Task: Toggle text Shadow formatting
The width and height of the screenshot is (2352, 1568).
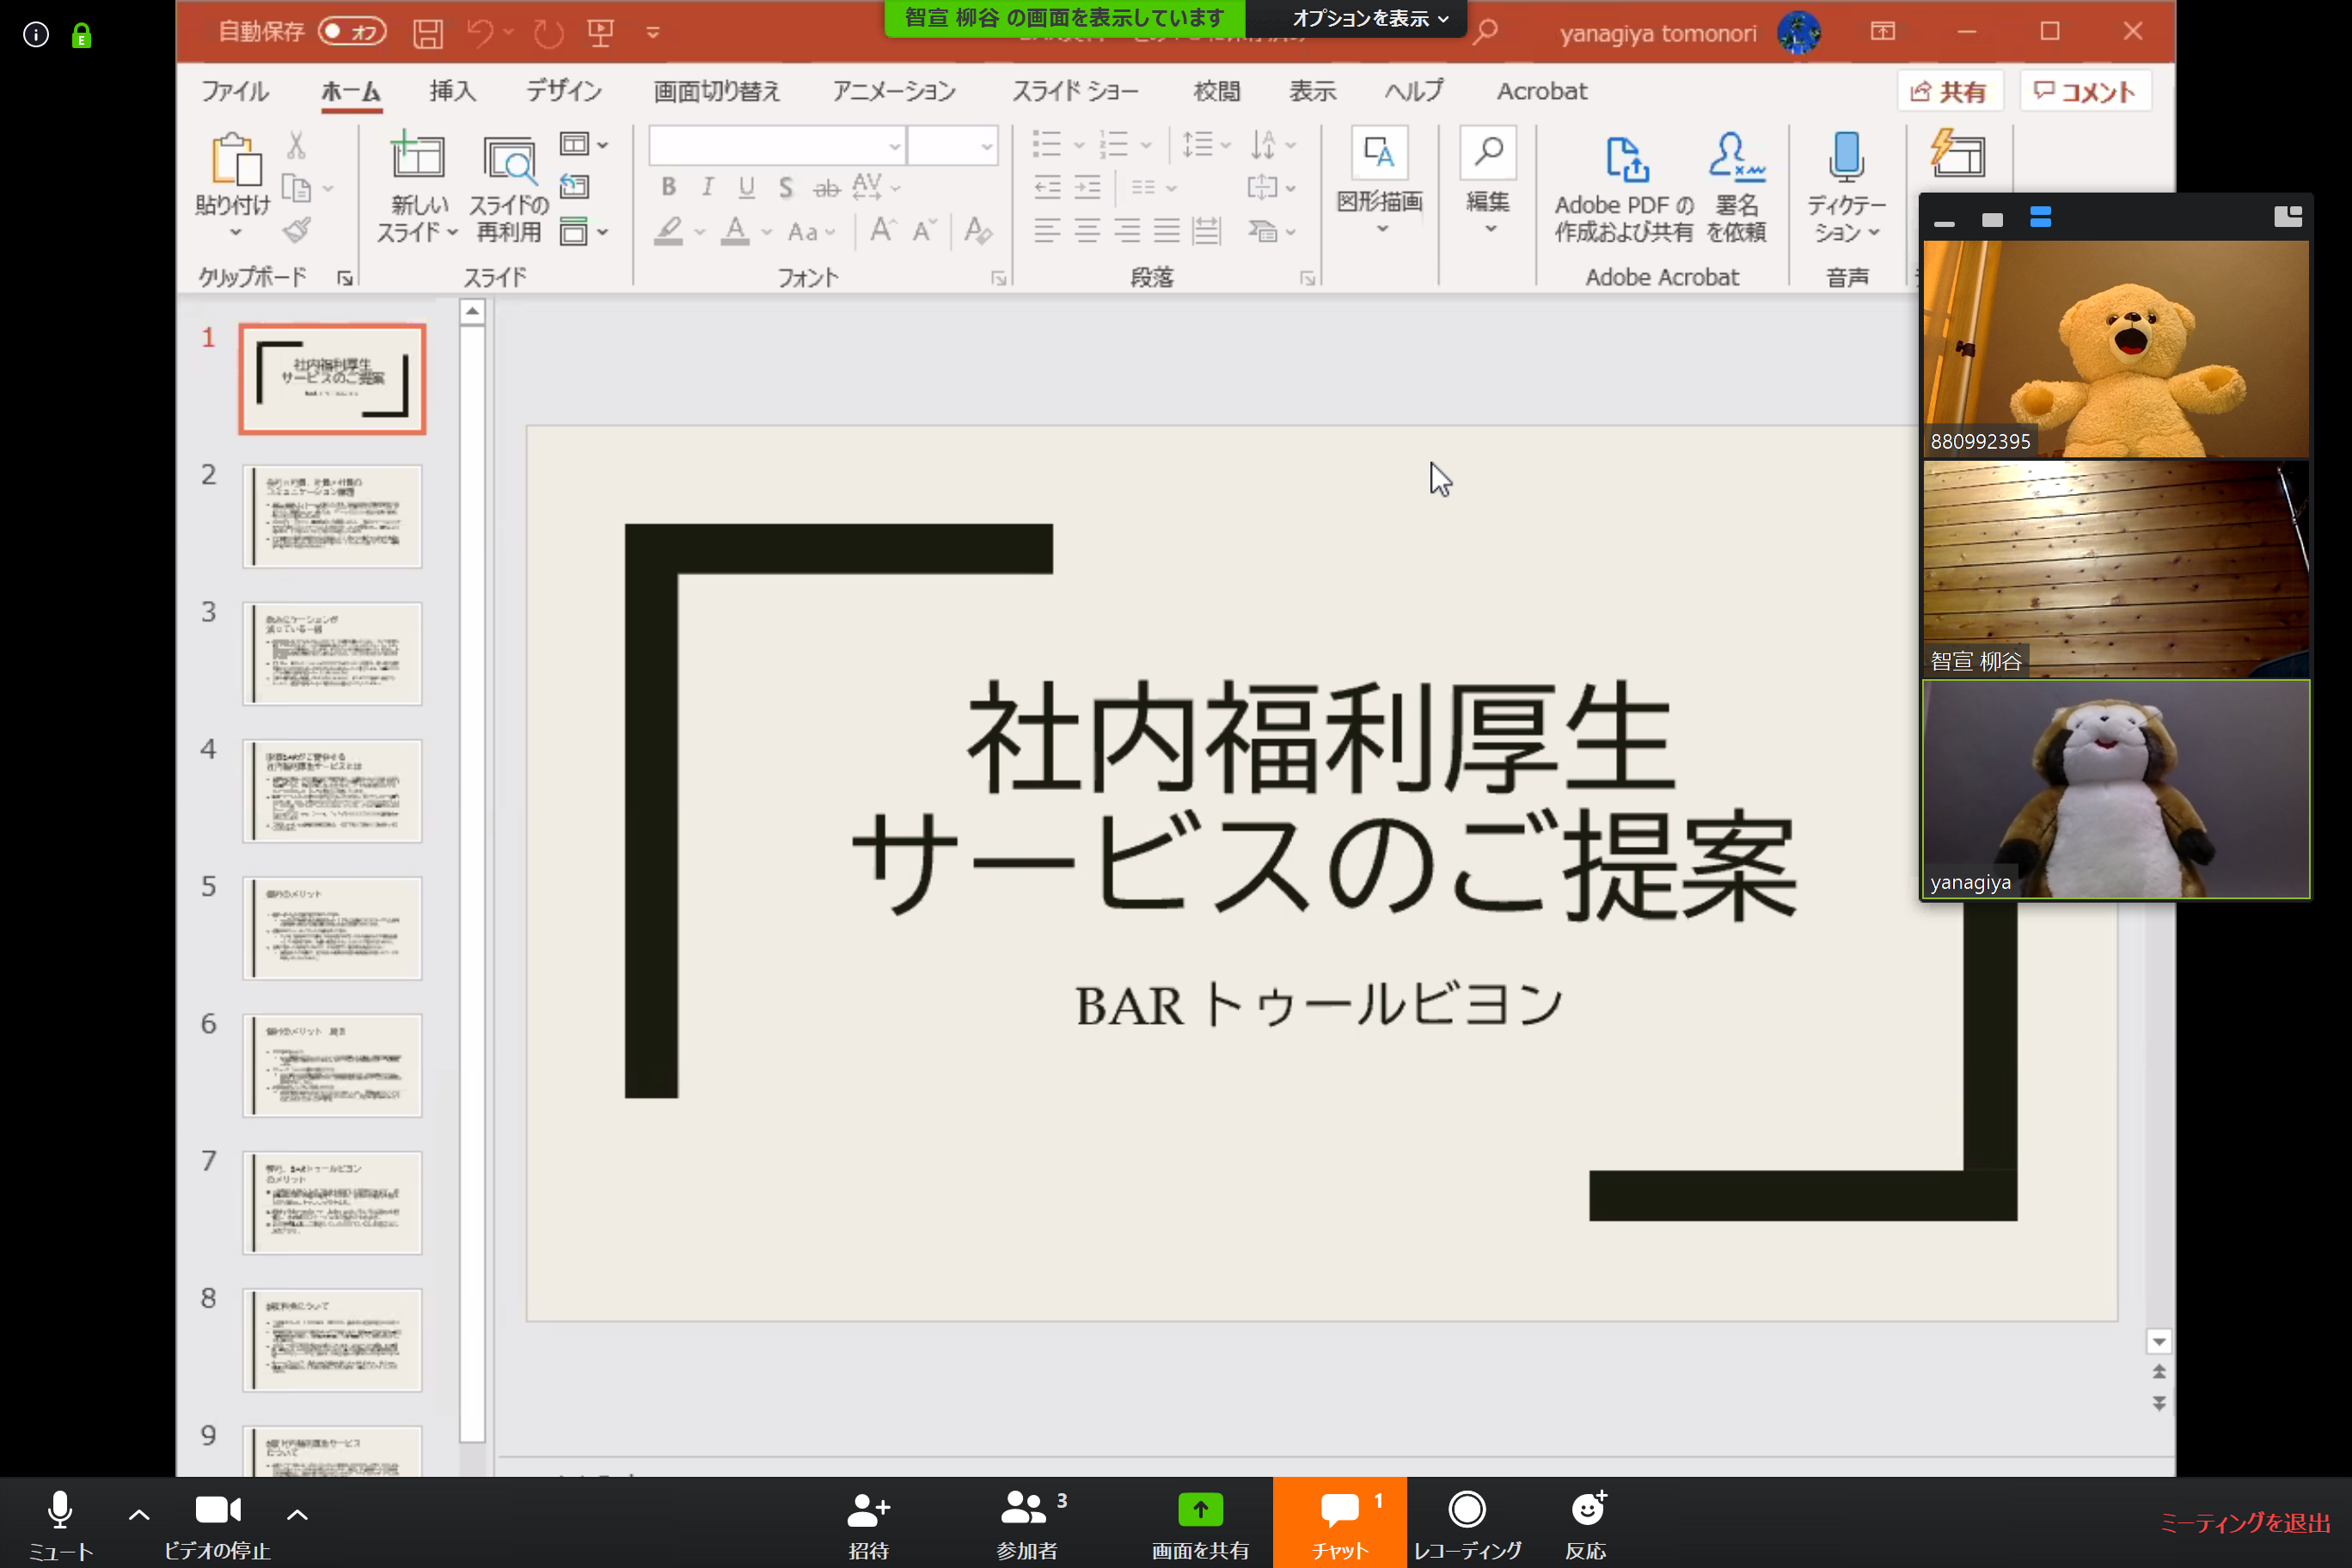Action: pos(786,187)
